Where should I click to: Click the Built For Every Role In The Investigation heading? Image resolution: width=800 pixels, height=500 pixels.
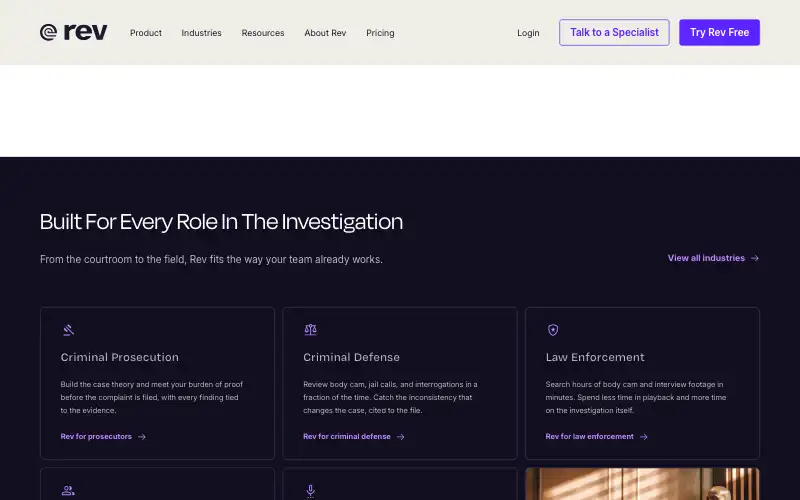click(221, 222)
